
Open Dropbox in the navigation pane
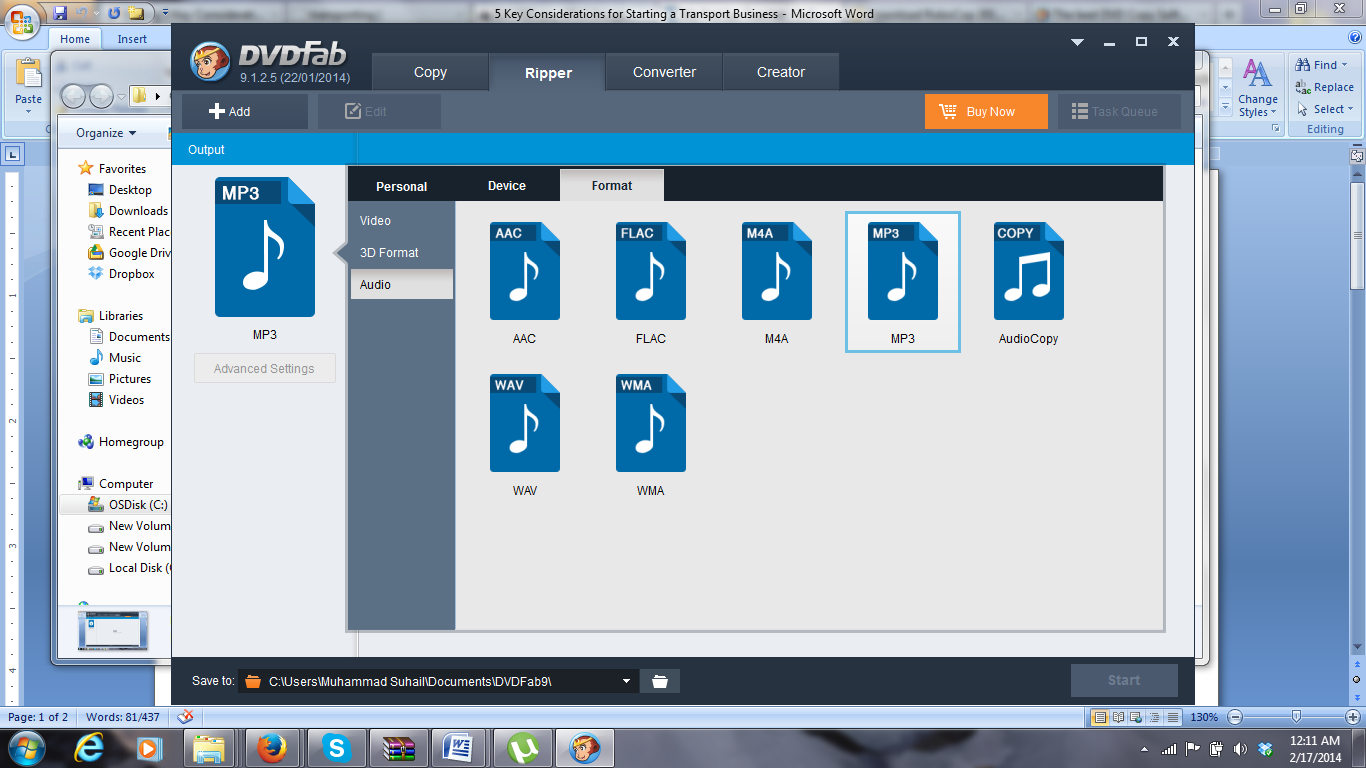coord(121,274)
